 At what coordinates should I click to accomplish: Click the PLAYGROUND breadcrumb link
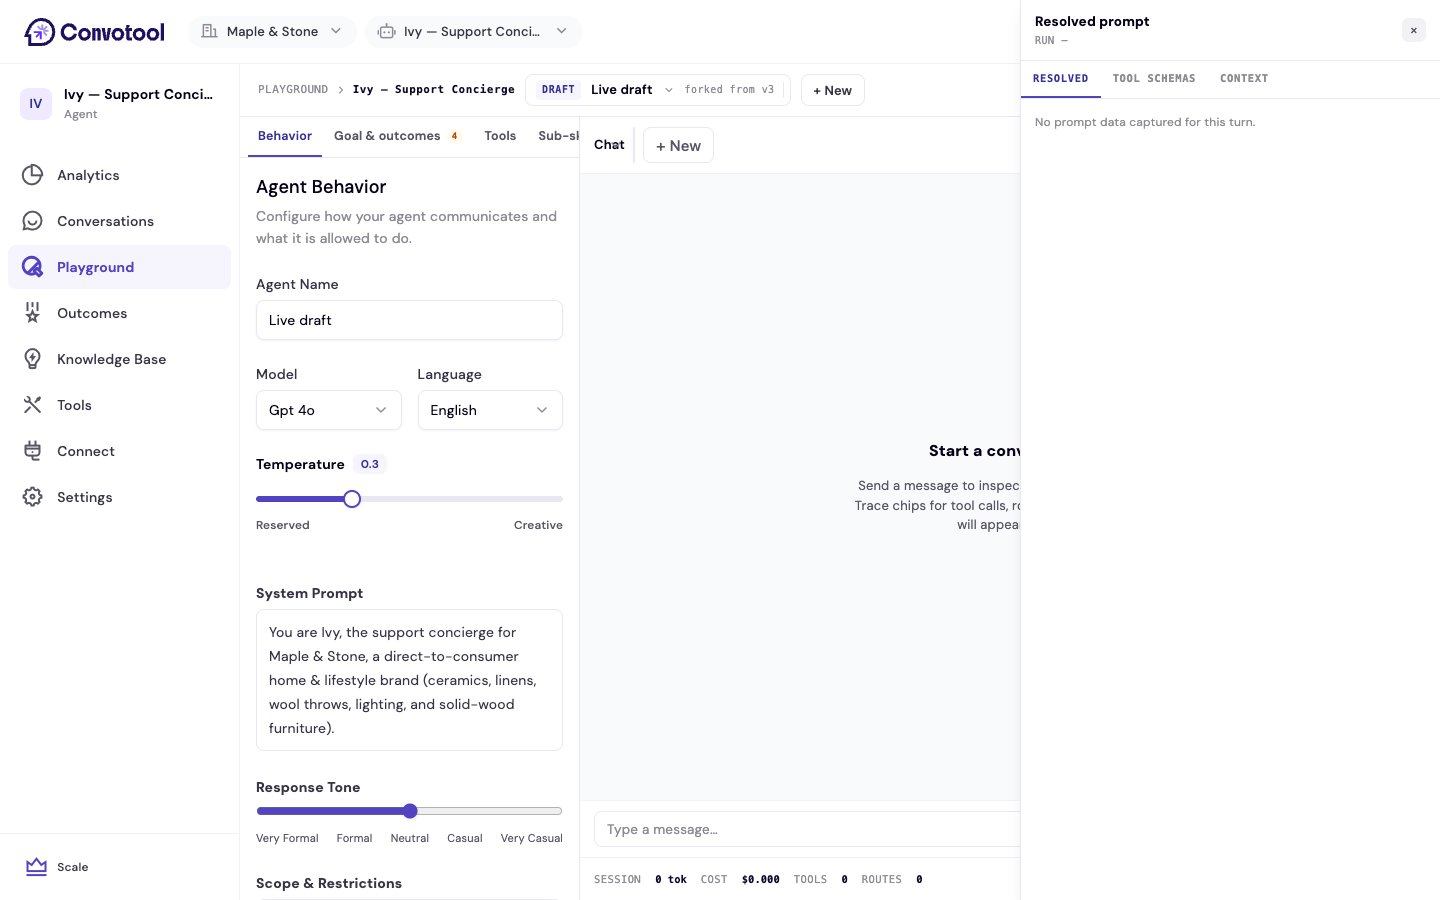(293, 90)
